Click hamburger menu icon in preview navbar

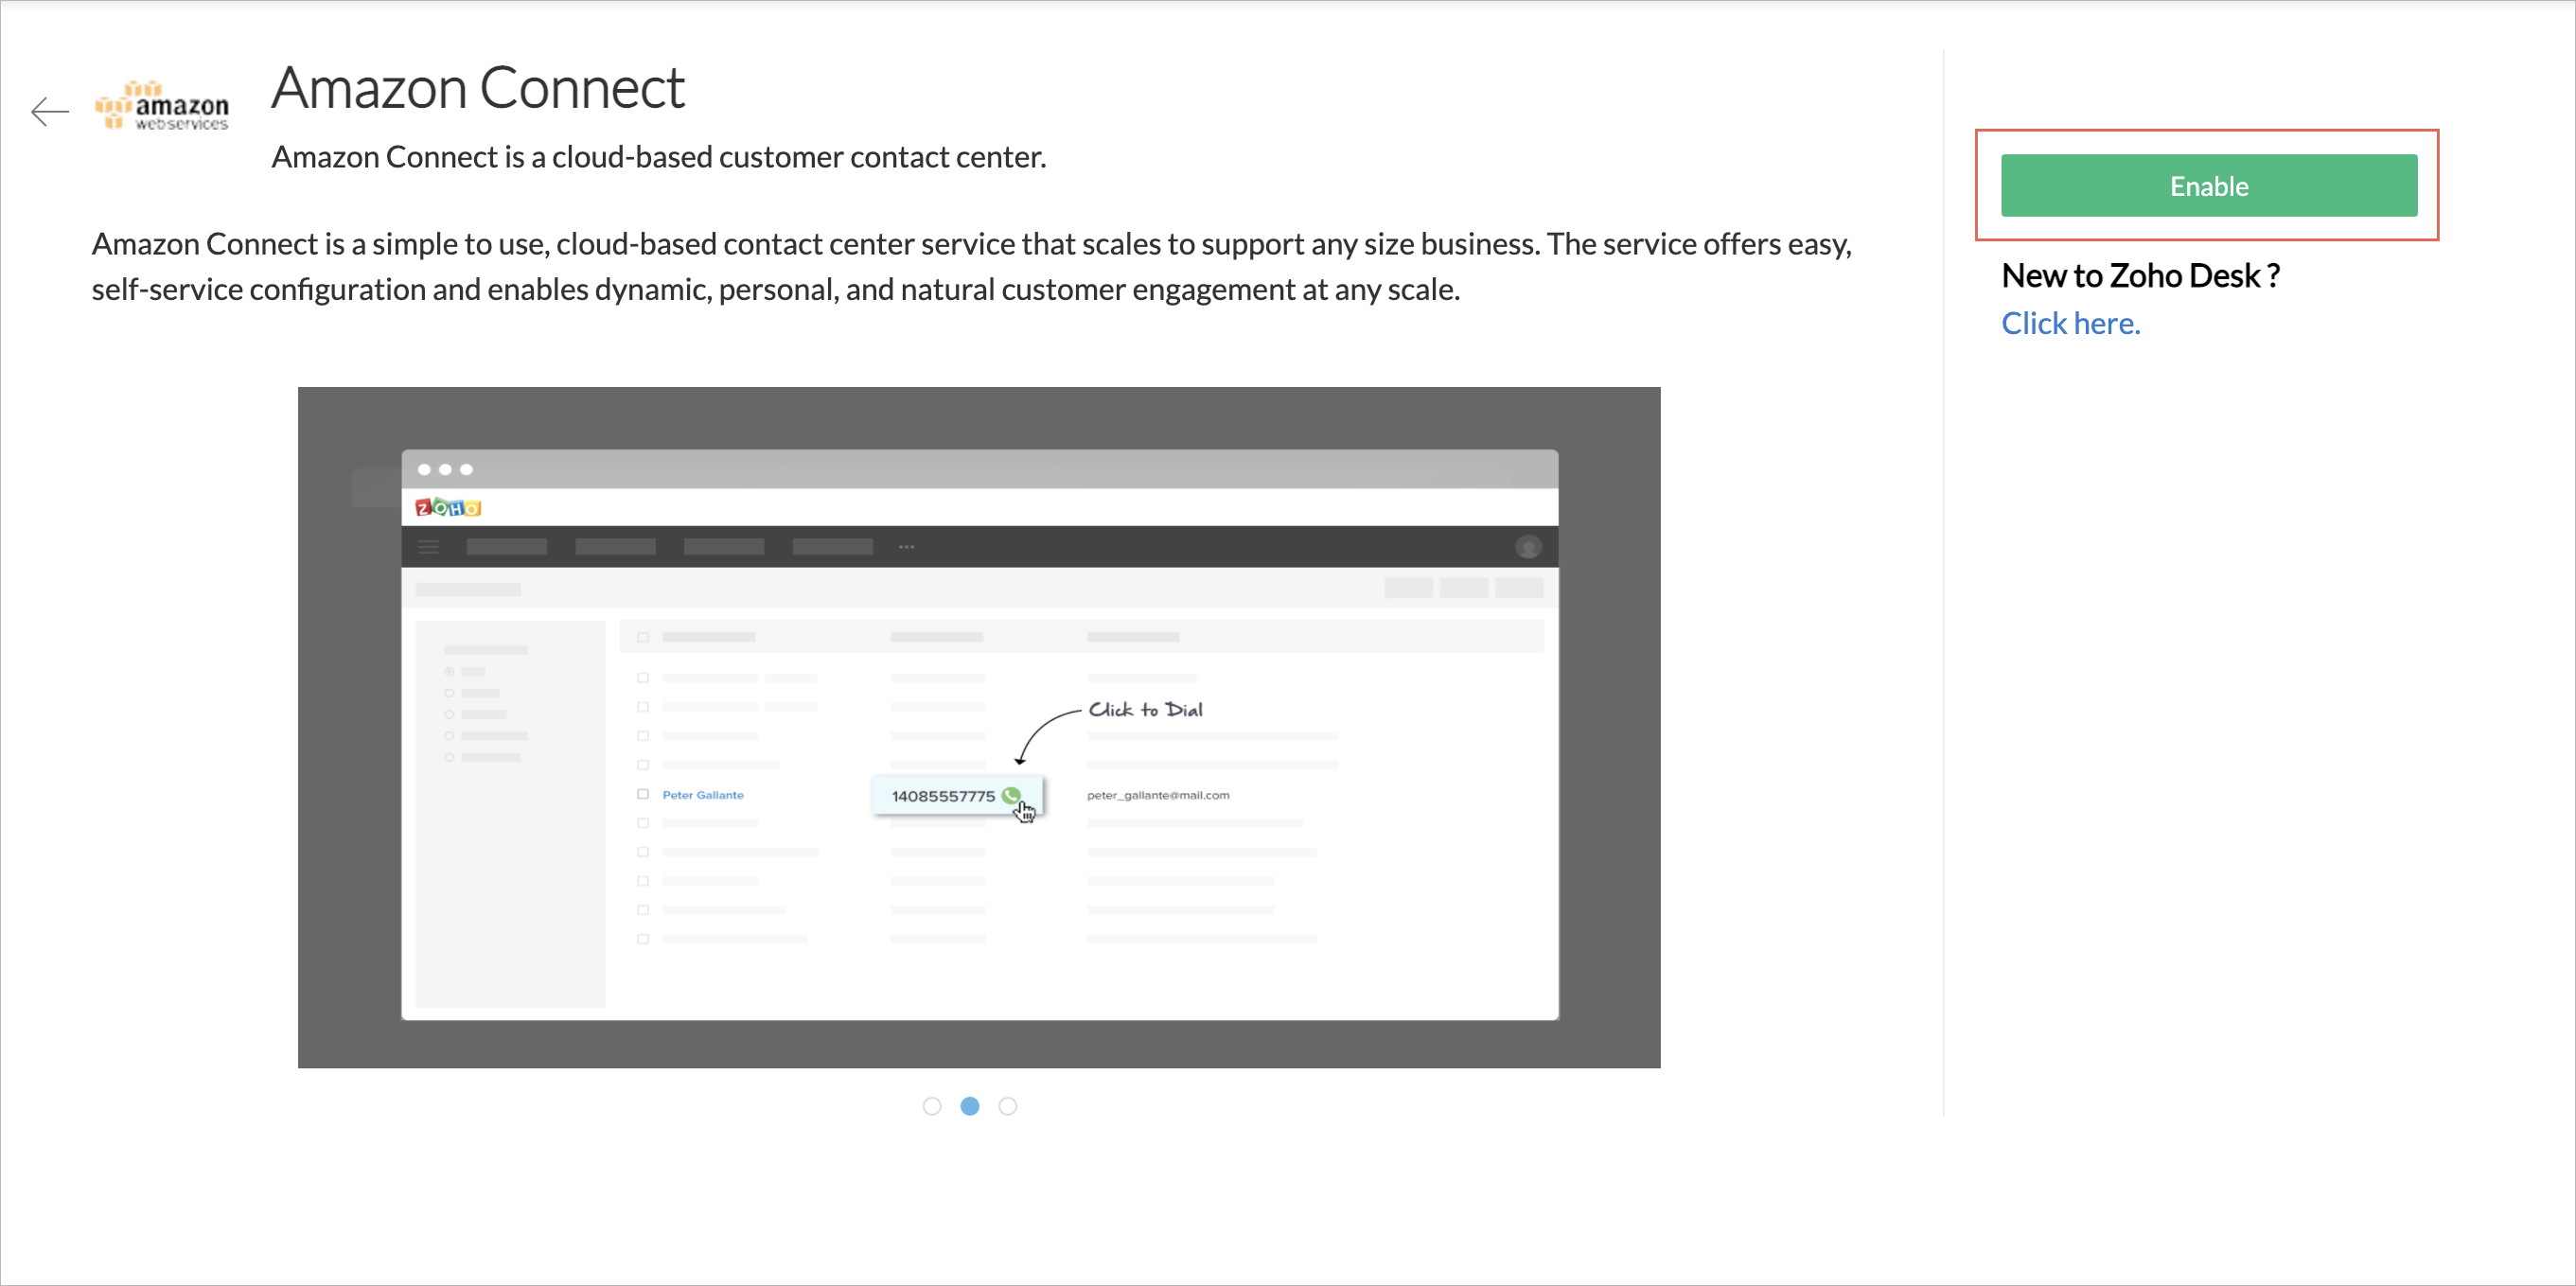(x=428, y=547)
